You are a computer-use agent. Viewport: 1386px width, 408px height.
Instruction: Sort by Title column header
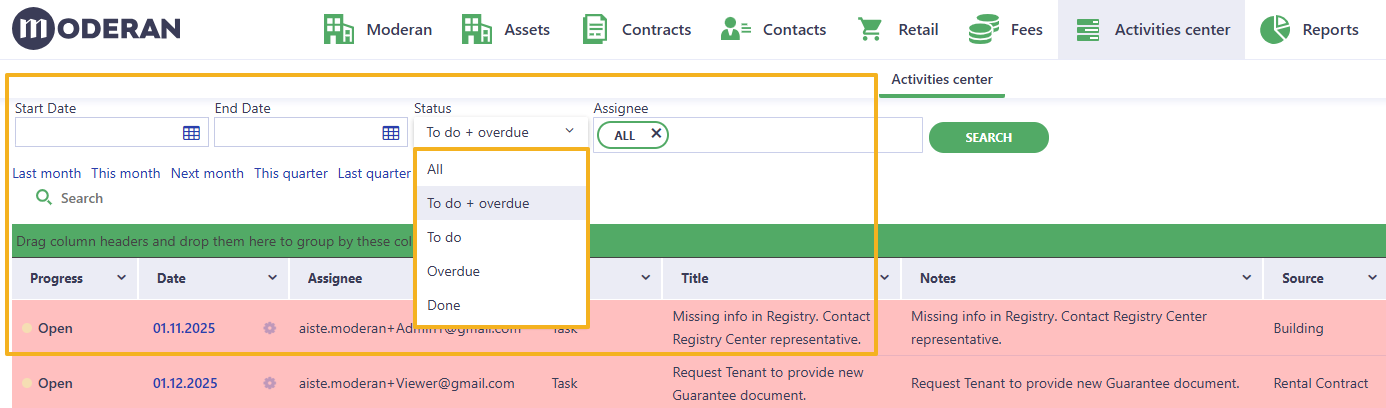695,278
